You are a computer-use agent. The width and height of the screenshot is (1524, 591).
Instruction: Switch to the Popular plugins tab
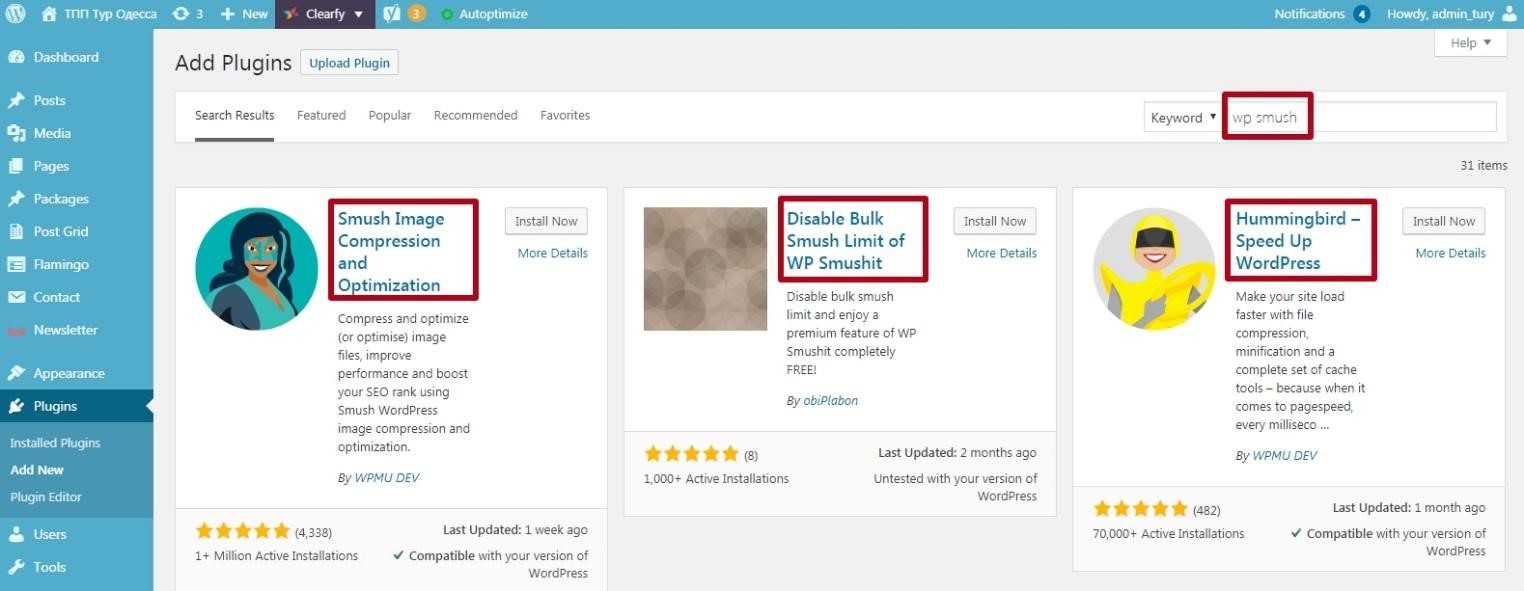pos(390,115)
